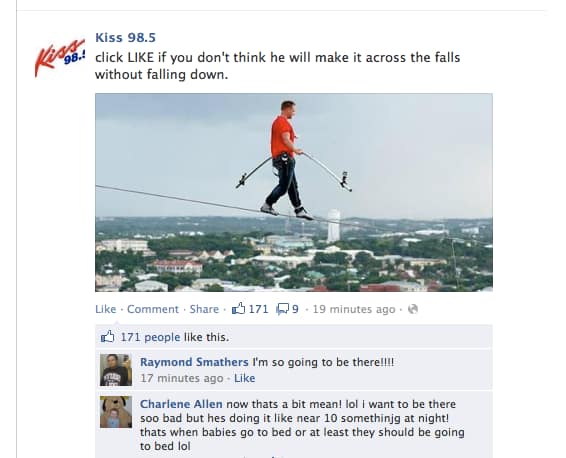Open the tightrope walker photo
This screenshot has height=458, width=566.
(x=294, y=192)
